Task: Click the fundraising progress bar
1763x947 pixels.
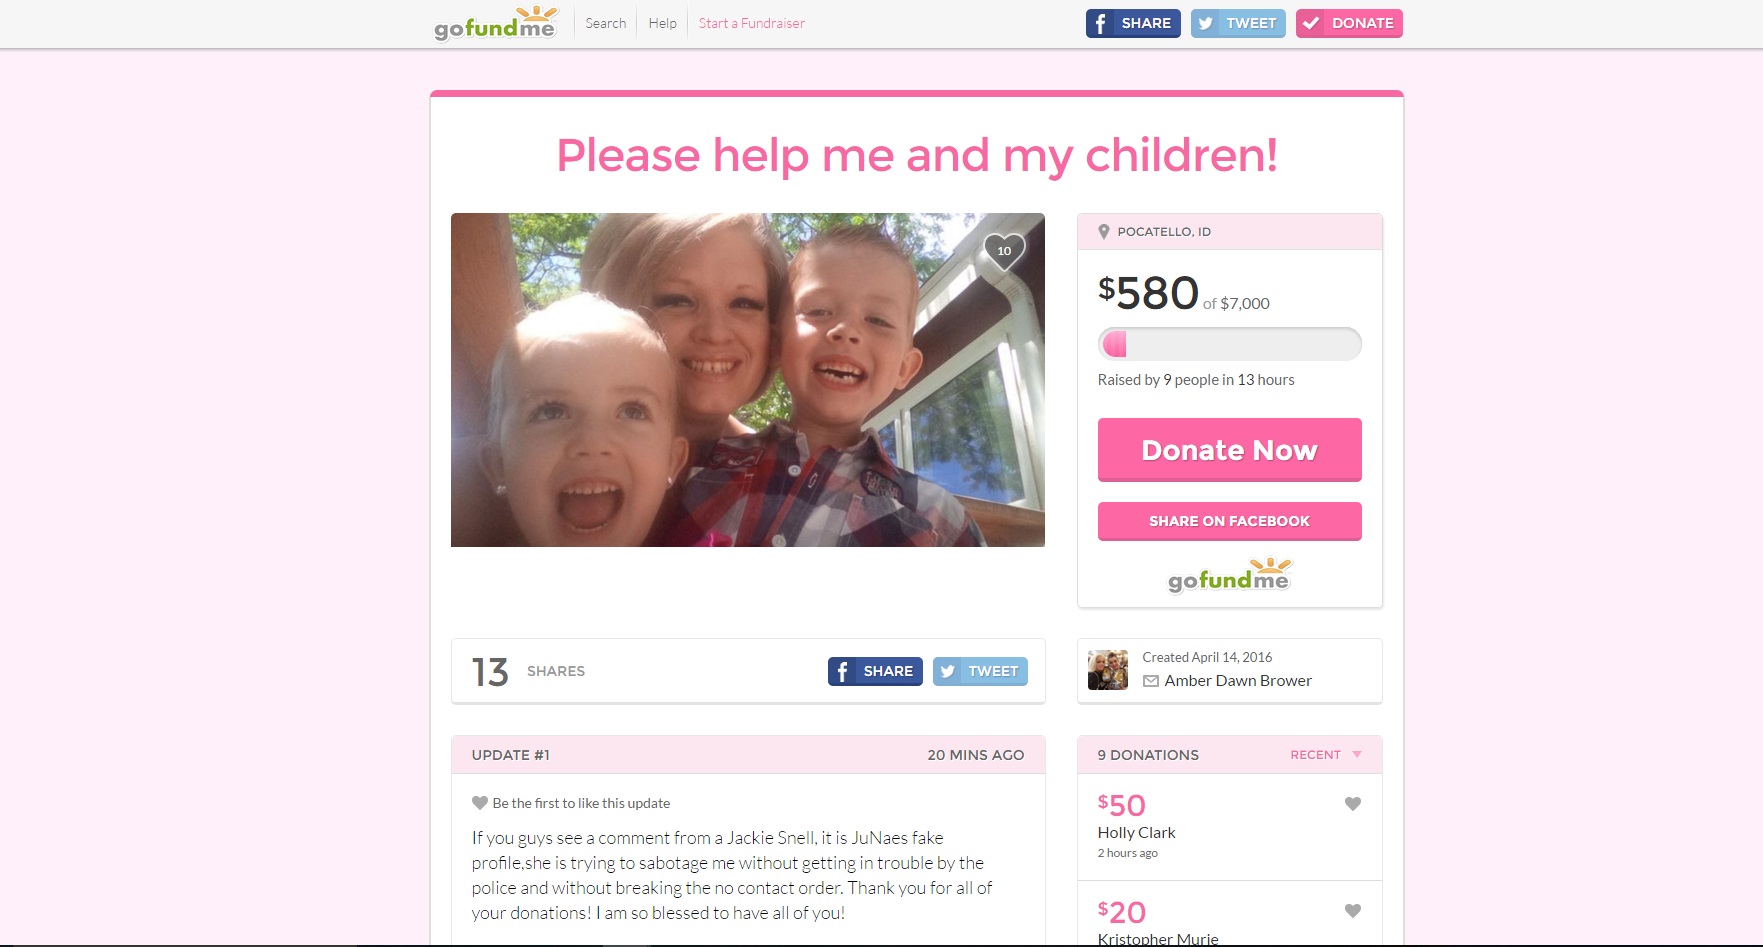Action: (x=1230, y=344)
